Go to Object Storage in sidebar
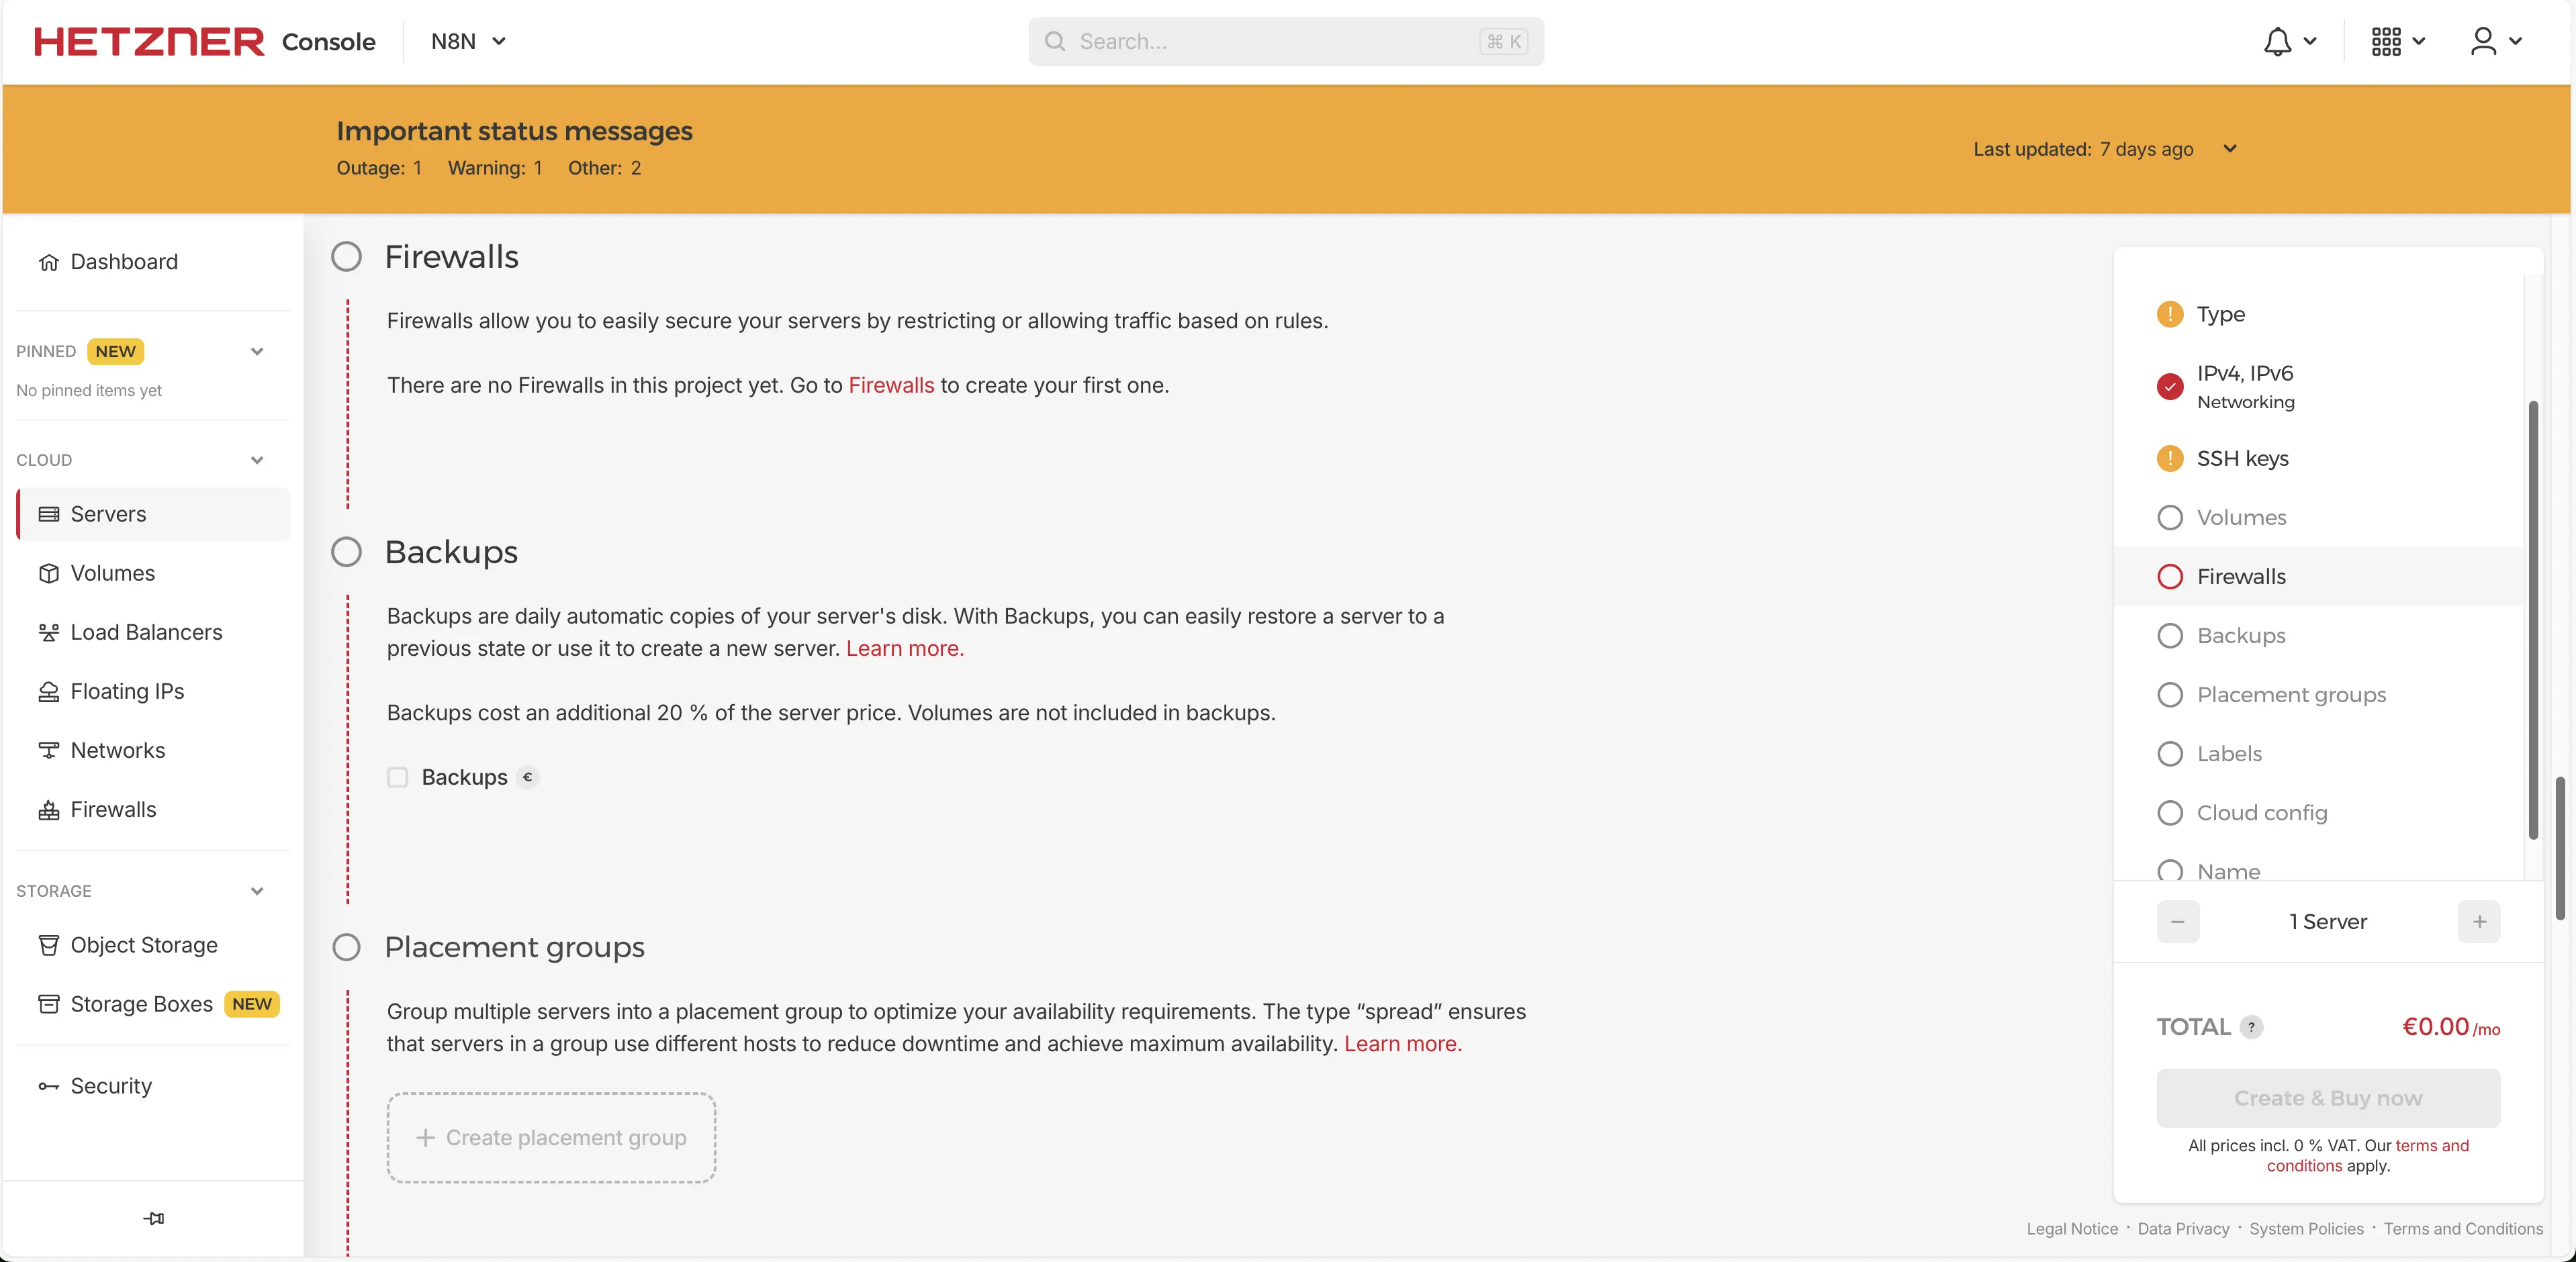This screenshot has height=1262, width=2576. click(x=143, y=945)
